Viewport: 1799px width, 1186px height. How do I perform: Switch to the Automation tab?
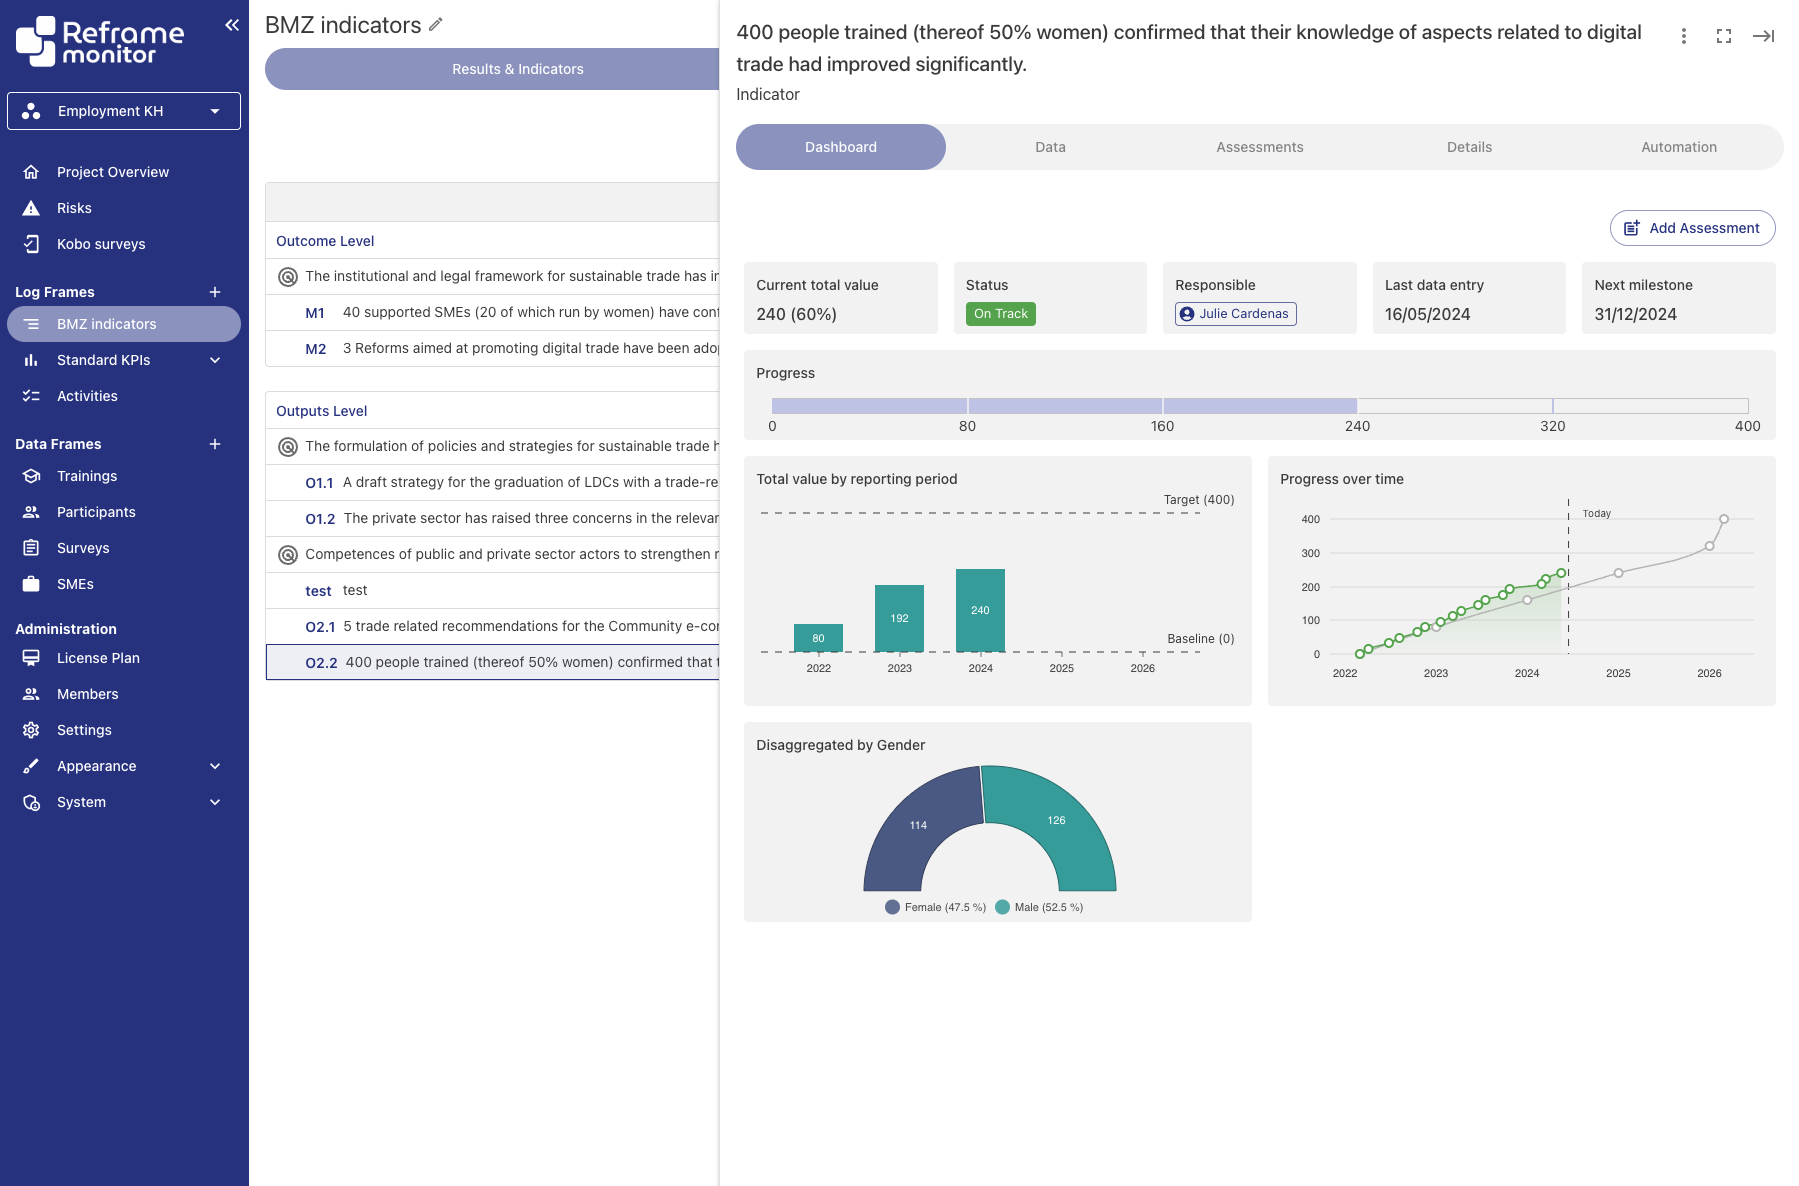(x=1679, y=147)
